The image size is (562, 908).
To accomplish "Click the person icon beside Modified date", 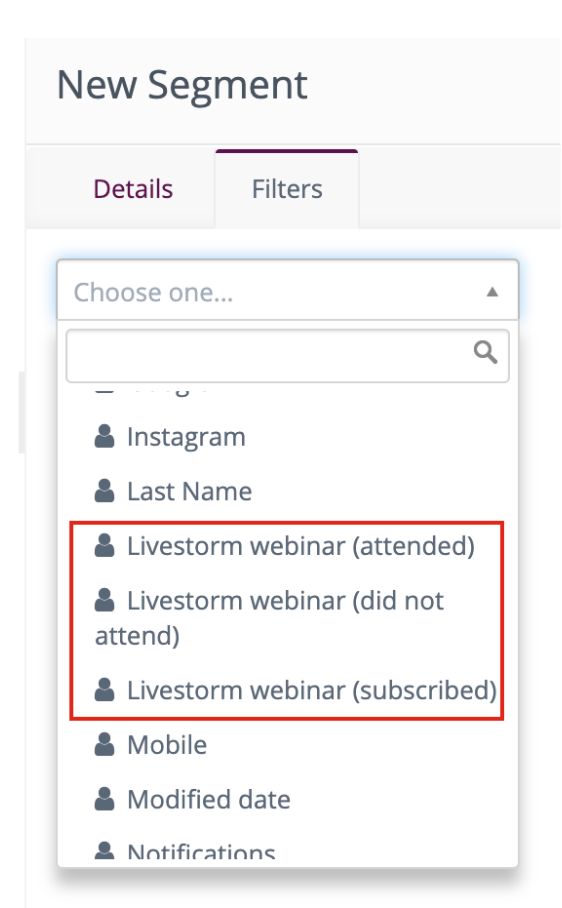I will click(104, 799).
